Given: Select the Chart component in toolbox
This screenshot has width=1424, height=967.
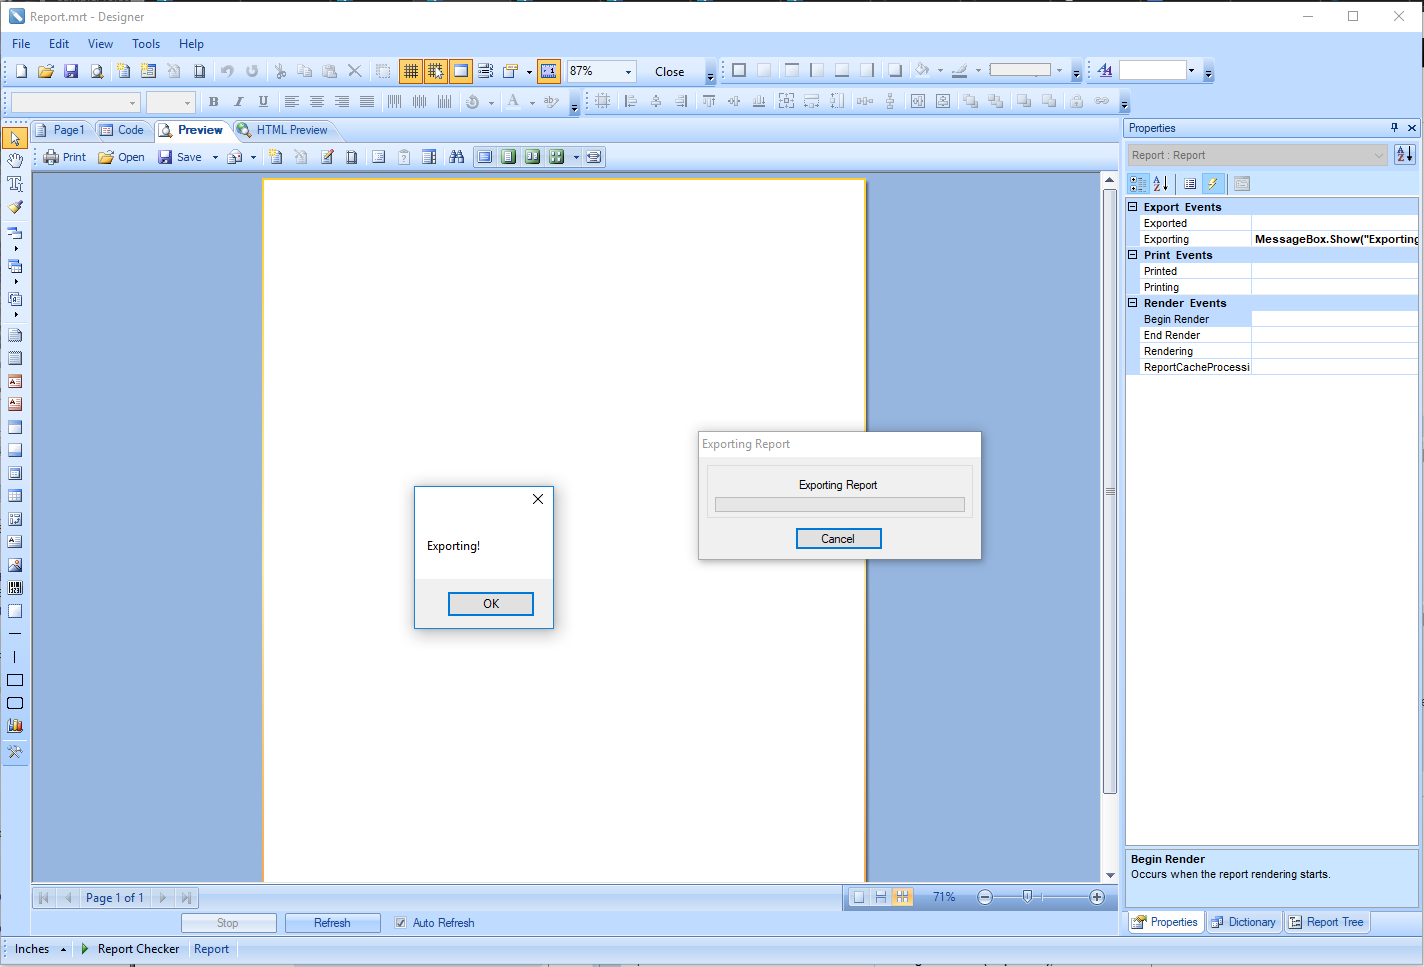Looking at the screenshot, I should coord(15,726).
